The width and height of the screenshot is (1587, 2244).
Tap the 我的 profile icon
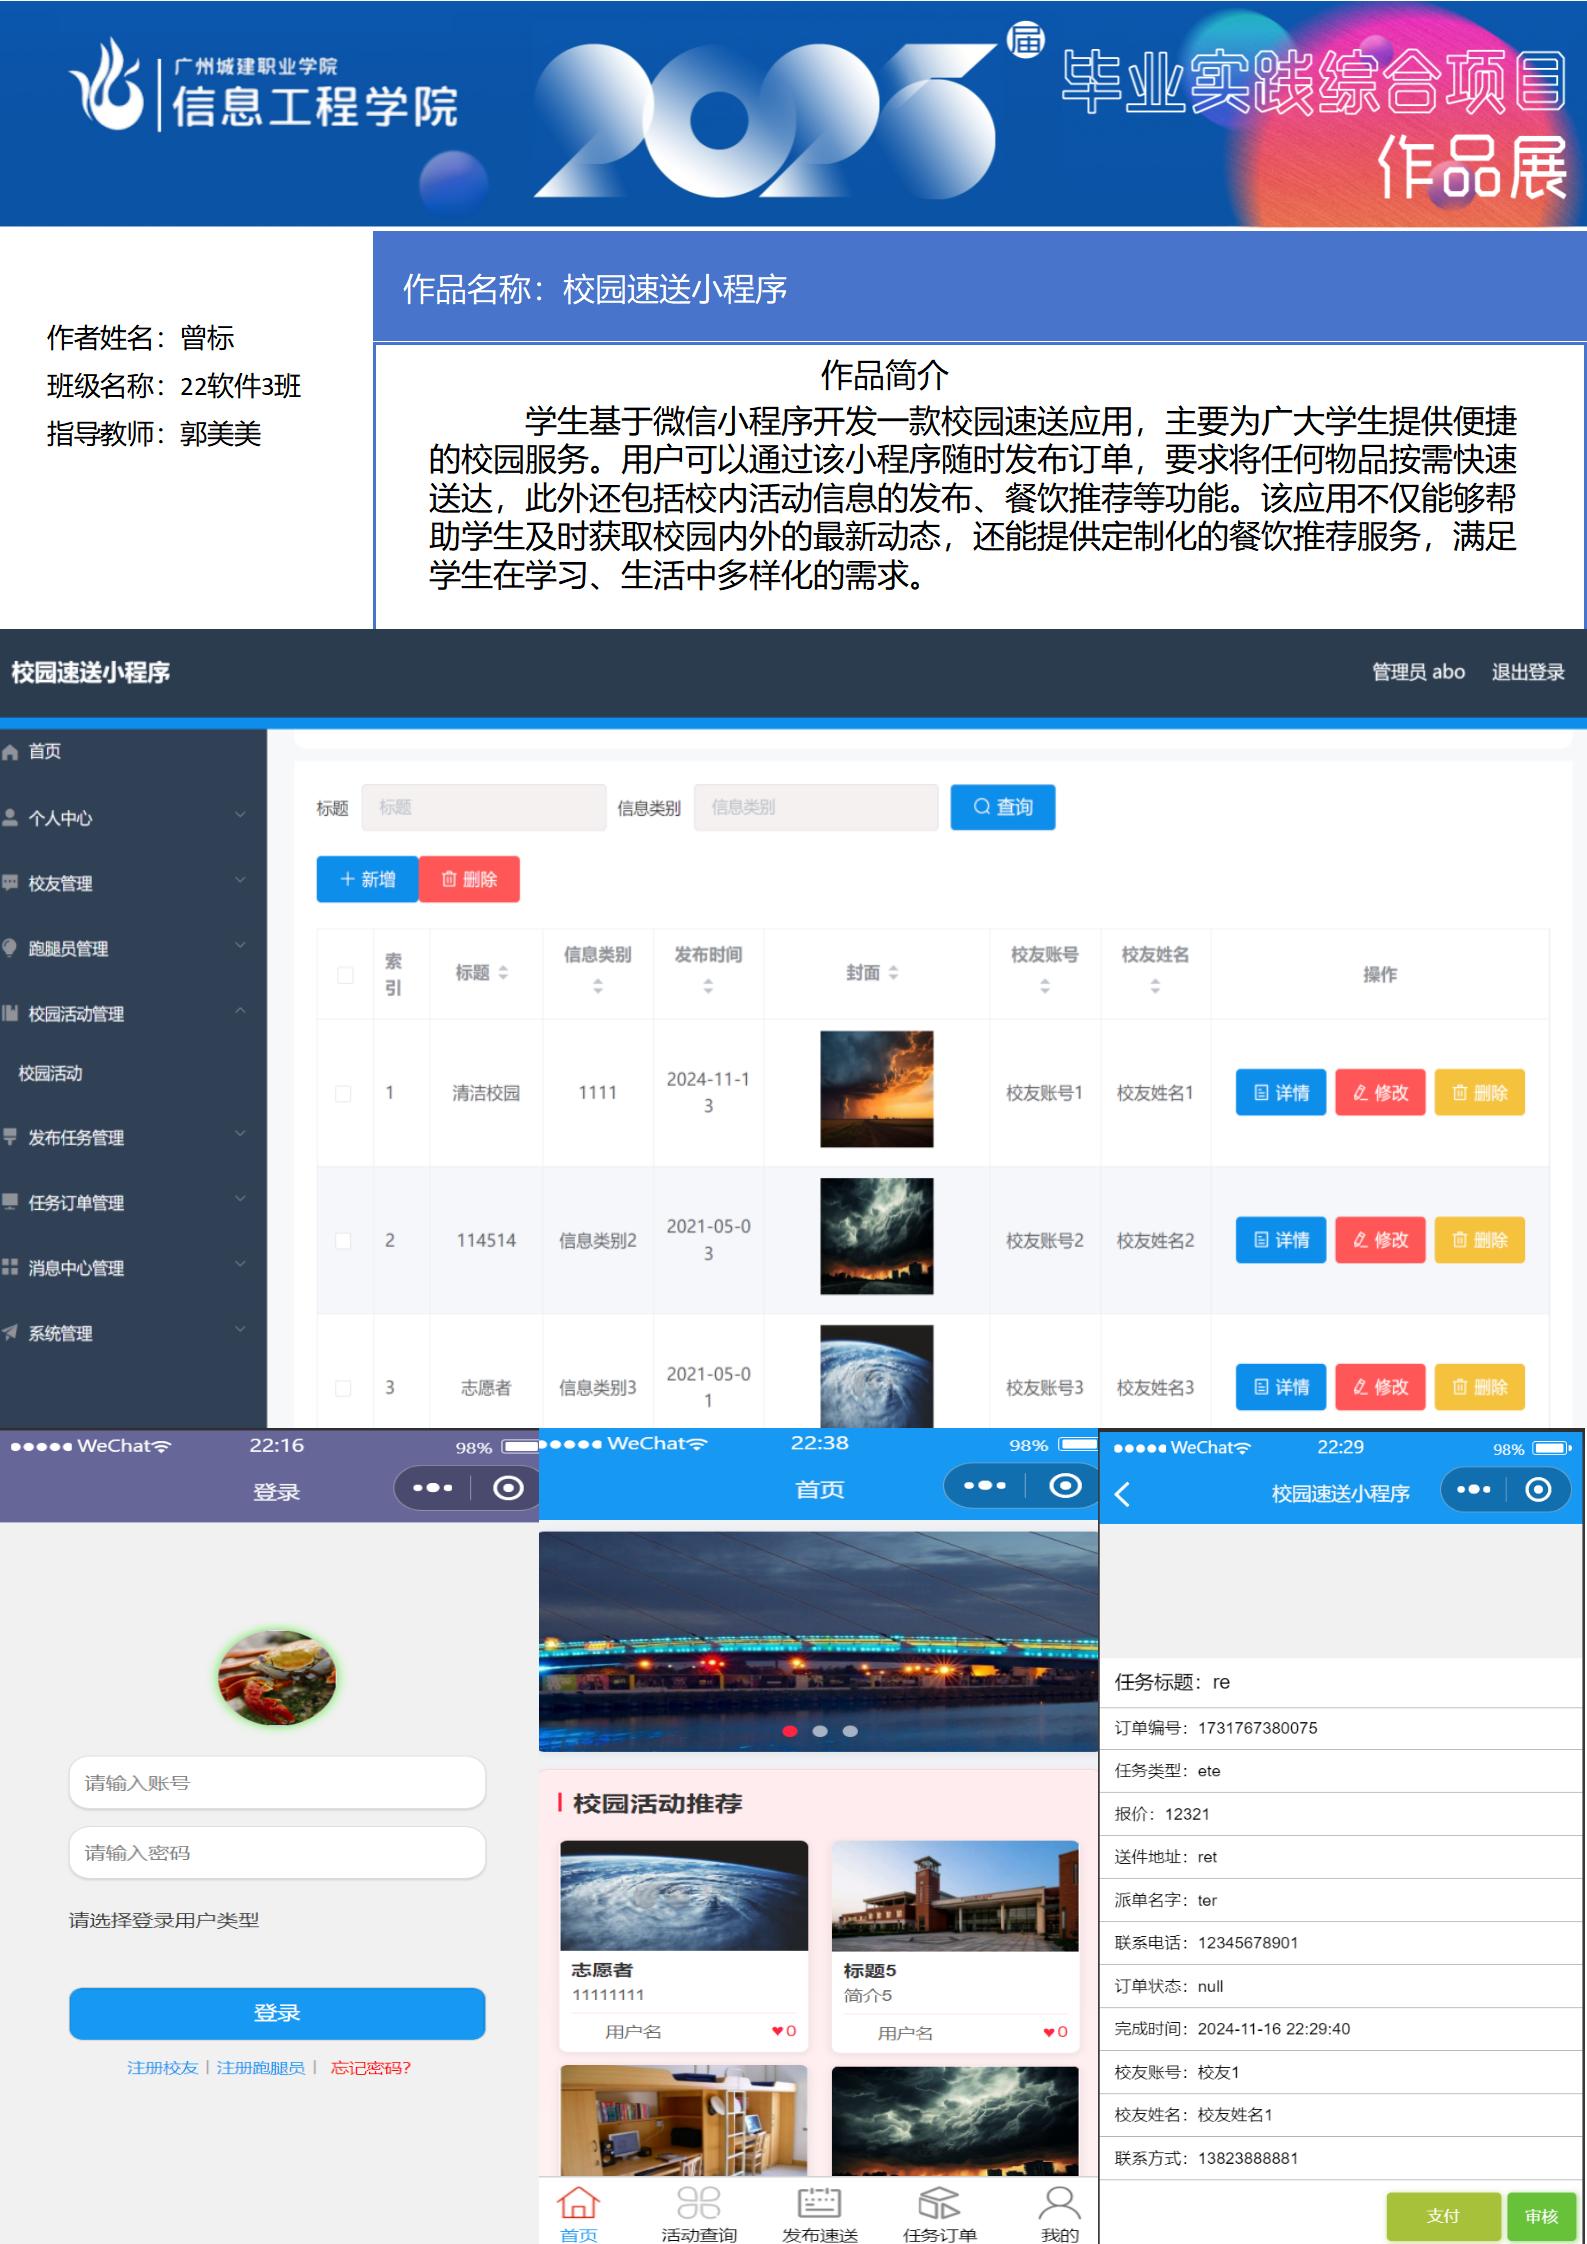coord(1059,2203)
